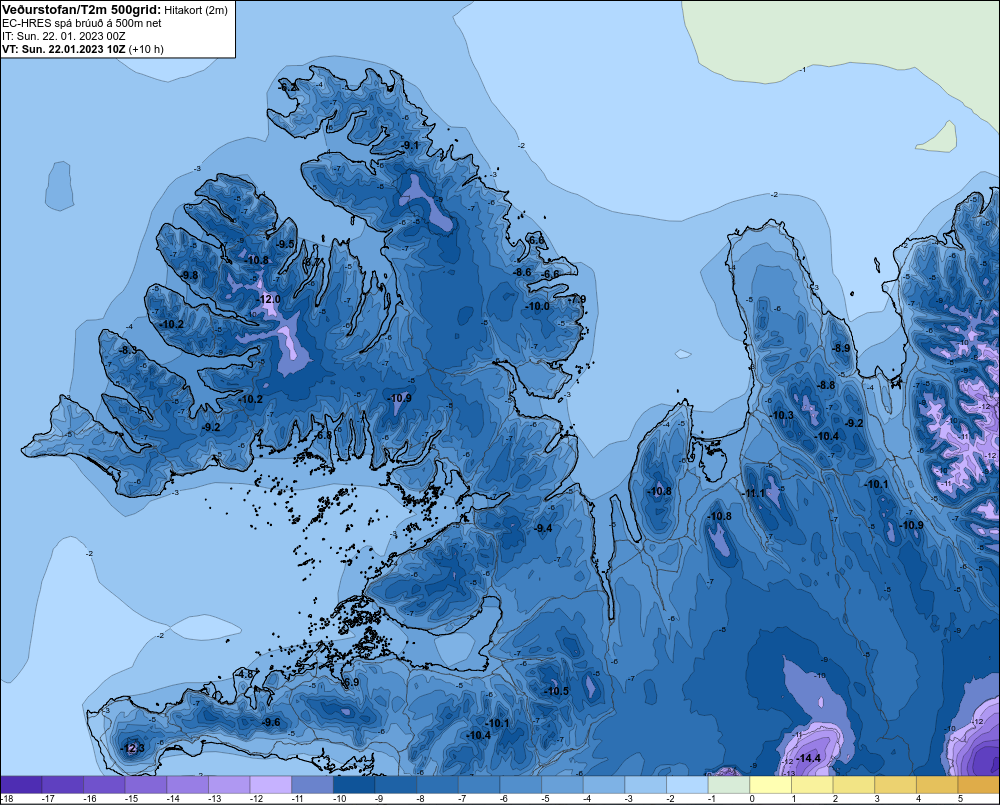Select the 'EC-HRES spá brúuð á 500m net' line
This screenshot has width=1000, height=805.
tap(82, 23)
